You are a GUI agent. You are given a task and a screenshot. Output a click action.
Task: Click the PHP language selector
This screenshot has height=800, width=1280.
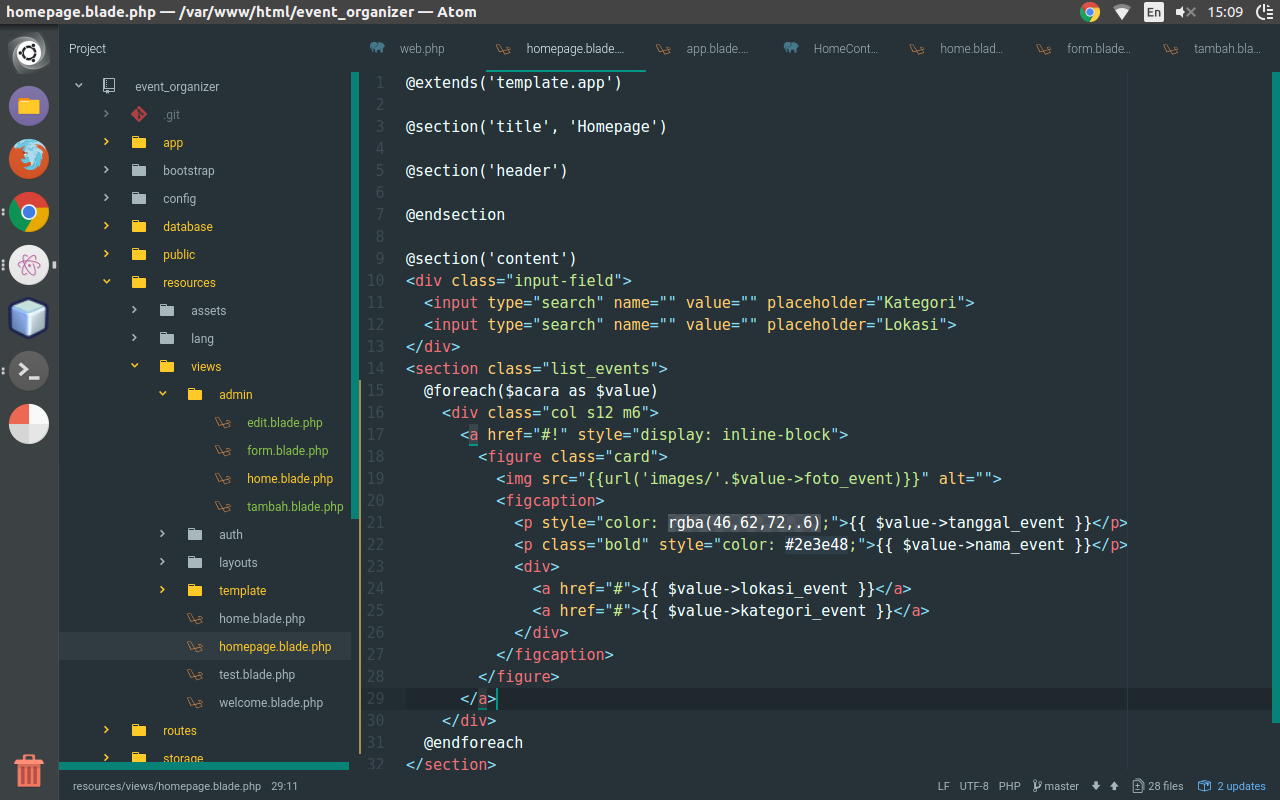pos(1010,786)
